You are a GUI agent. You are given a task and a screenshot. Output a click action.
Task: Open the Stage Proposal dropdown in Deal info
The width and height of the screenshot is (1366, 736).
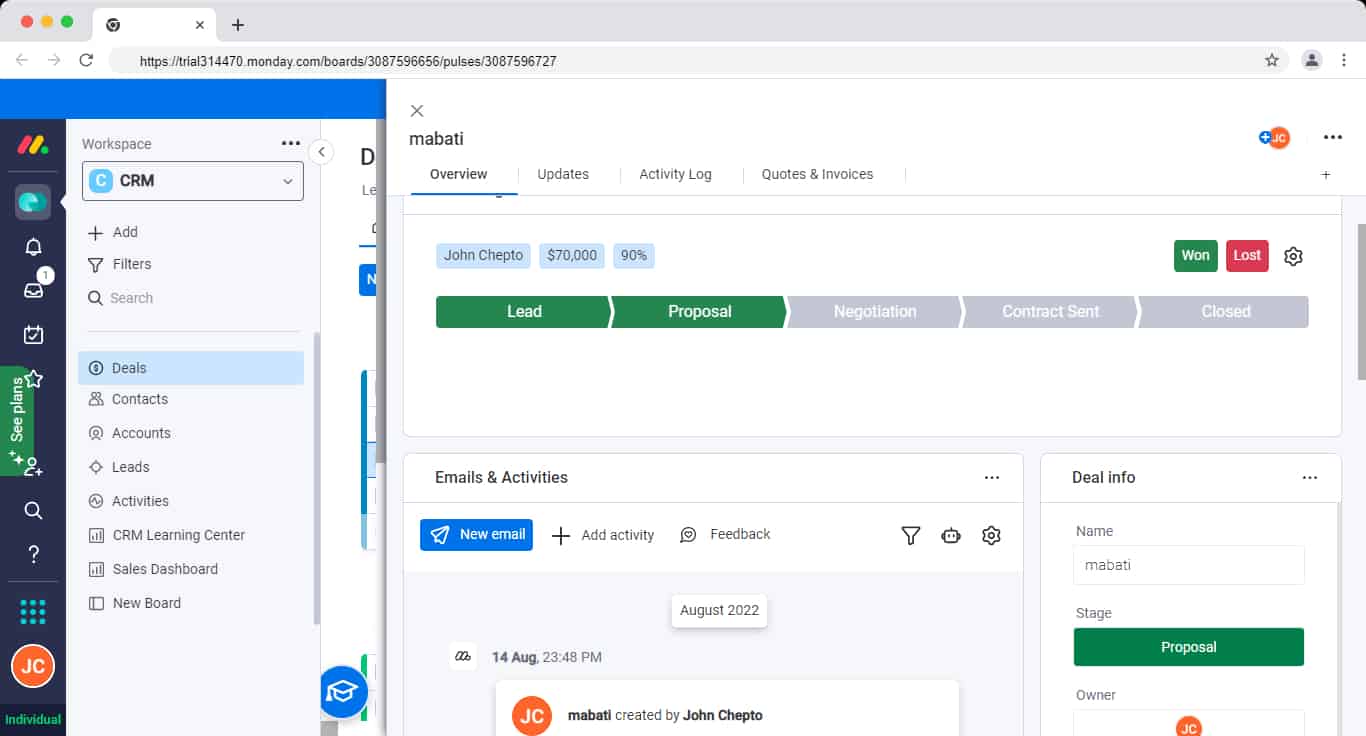pyautogui.click(x=1189, y=647)
